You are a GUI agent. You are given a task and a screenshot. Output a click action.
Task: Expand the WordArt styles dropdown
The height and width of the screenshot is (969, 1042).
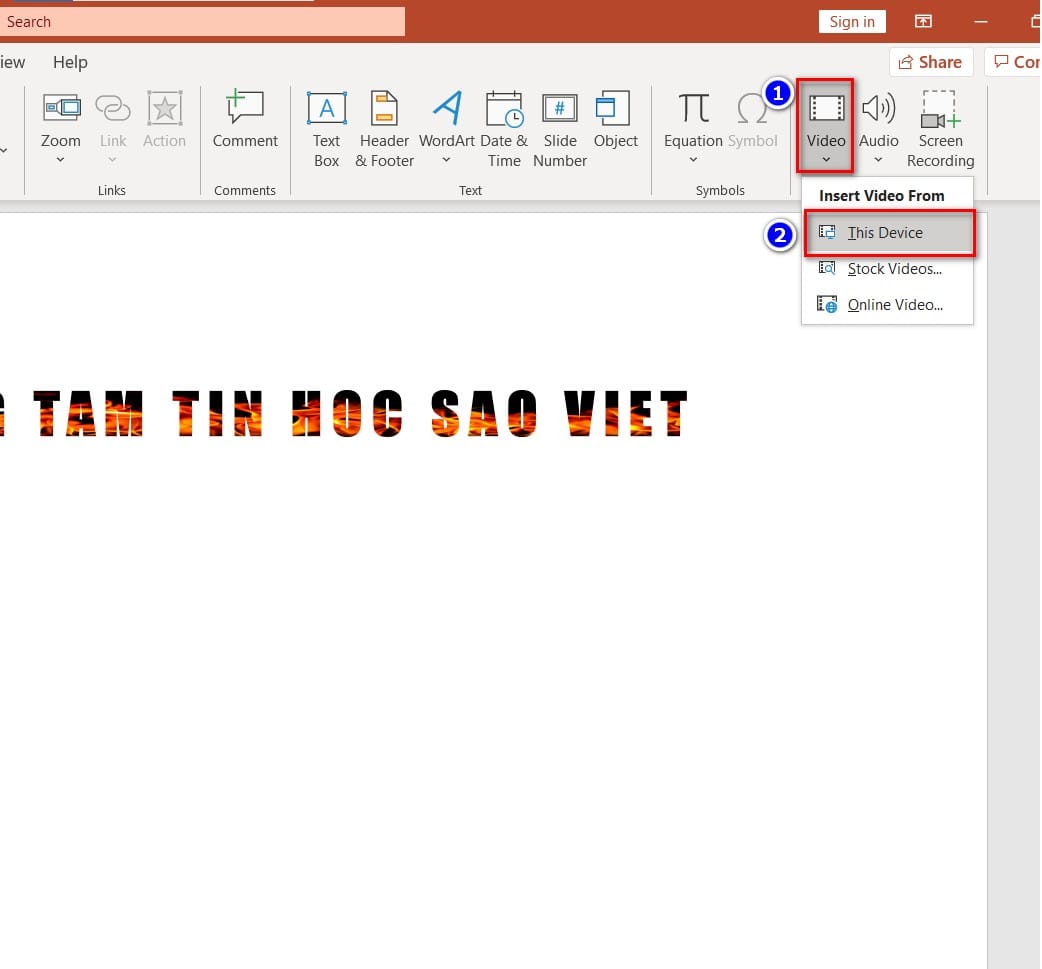(447, 160)
